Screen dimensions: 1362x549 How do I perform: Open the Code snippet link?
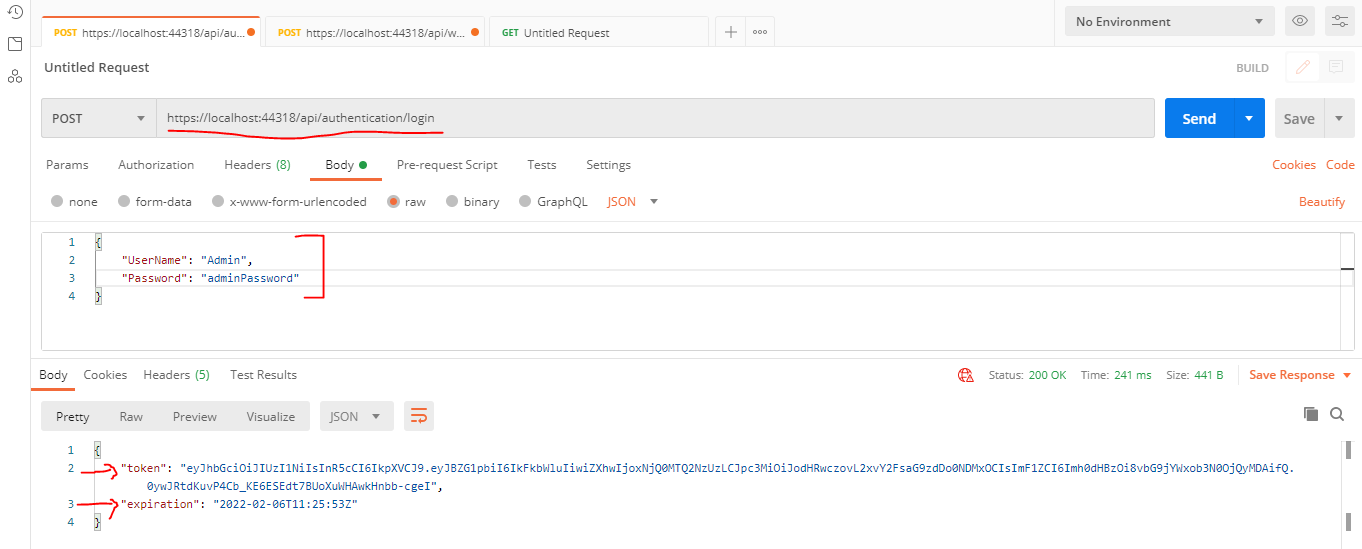coord(1340,164)
